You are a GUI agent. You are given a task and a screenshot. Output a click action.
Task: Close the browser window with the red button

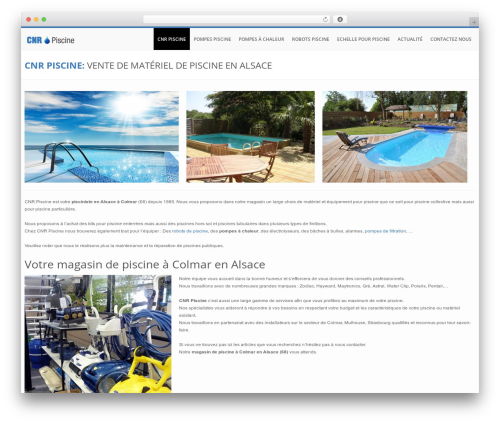coord(29,19)
